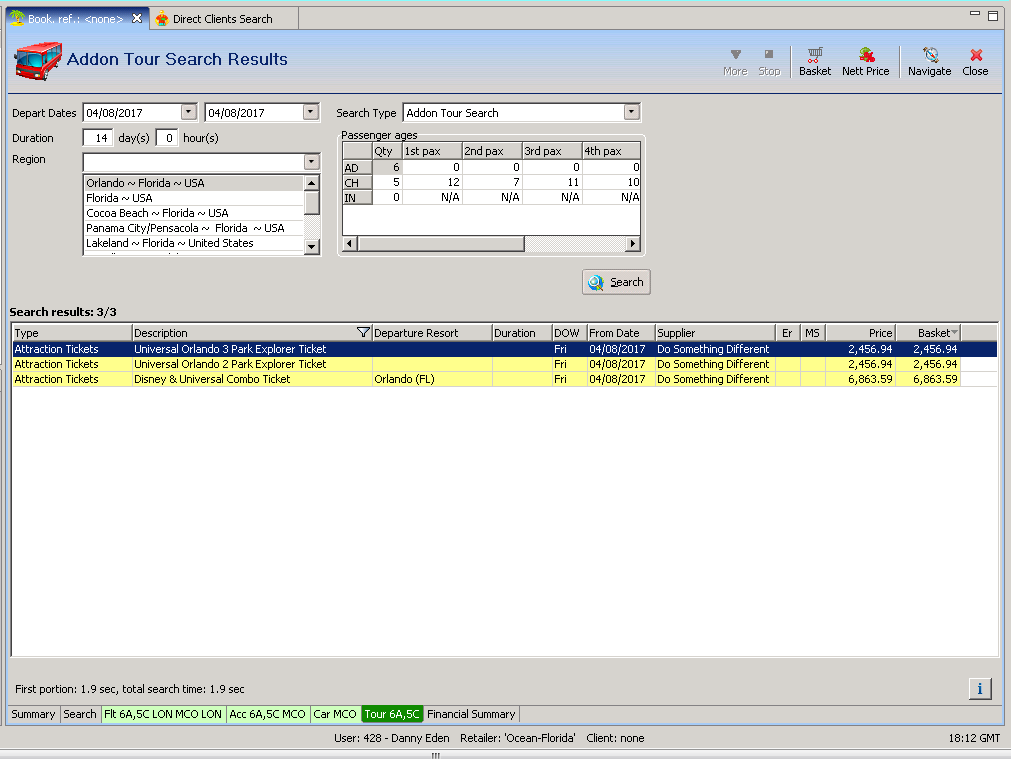This screenshot has width=1011, height=759.
Task: Open the Region combo box dropdown
Action: (x=310, y=162)
